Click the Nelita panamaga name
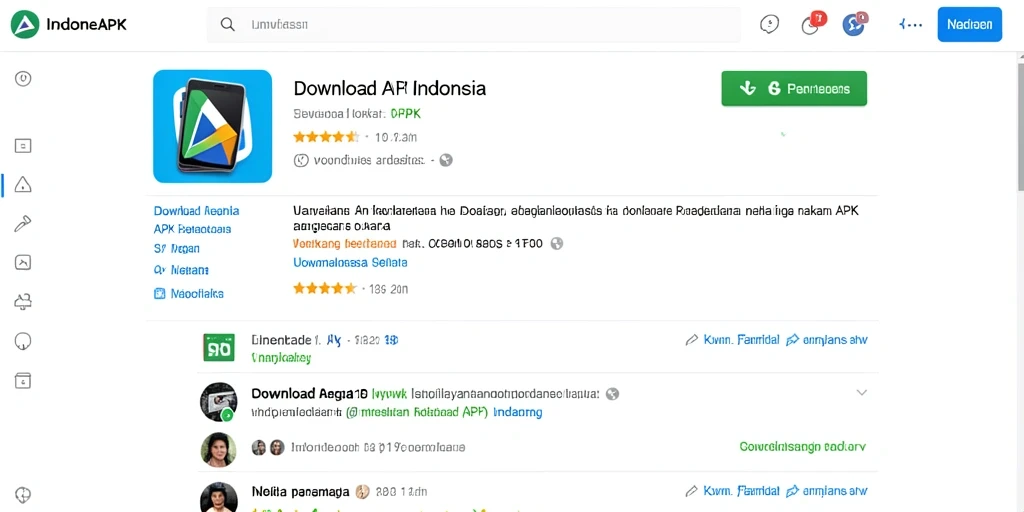The height and width of the screenshot is (512, 1024). coord(300,491)
